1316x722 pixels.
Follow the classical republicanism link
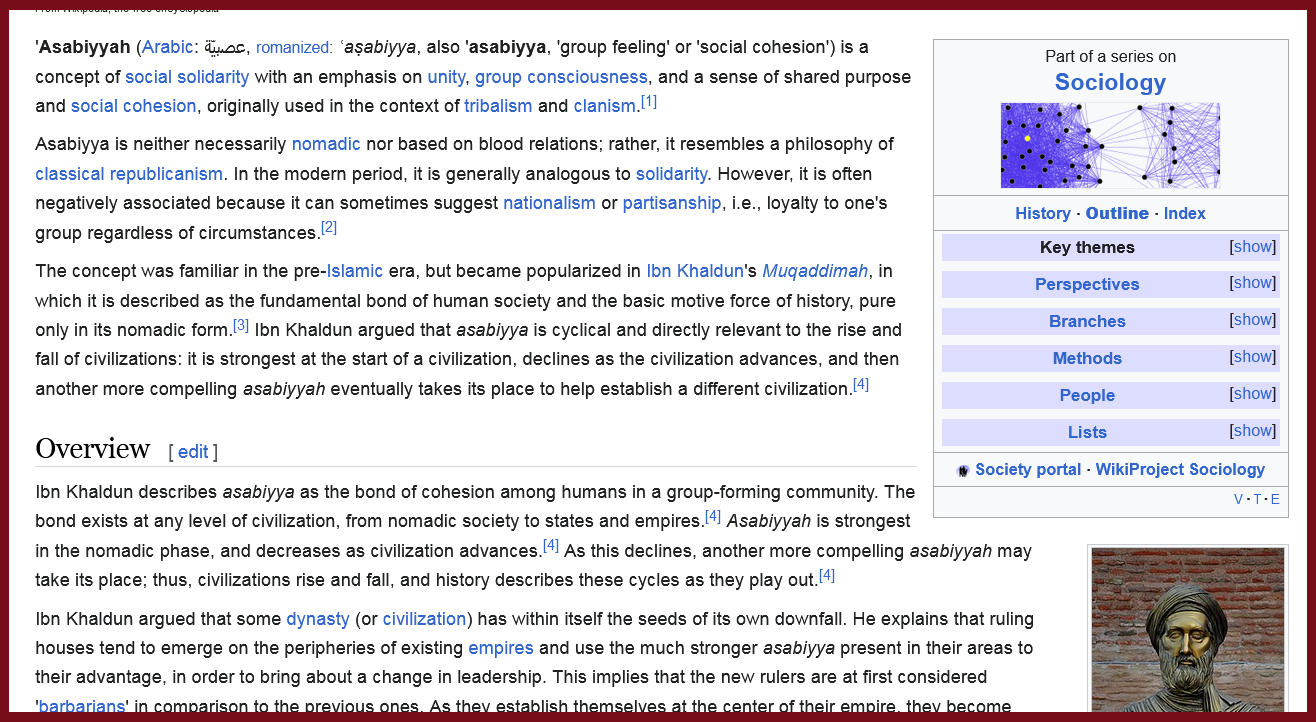[x=129, y=174]
